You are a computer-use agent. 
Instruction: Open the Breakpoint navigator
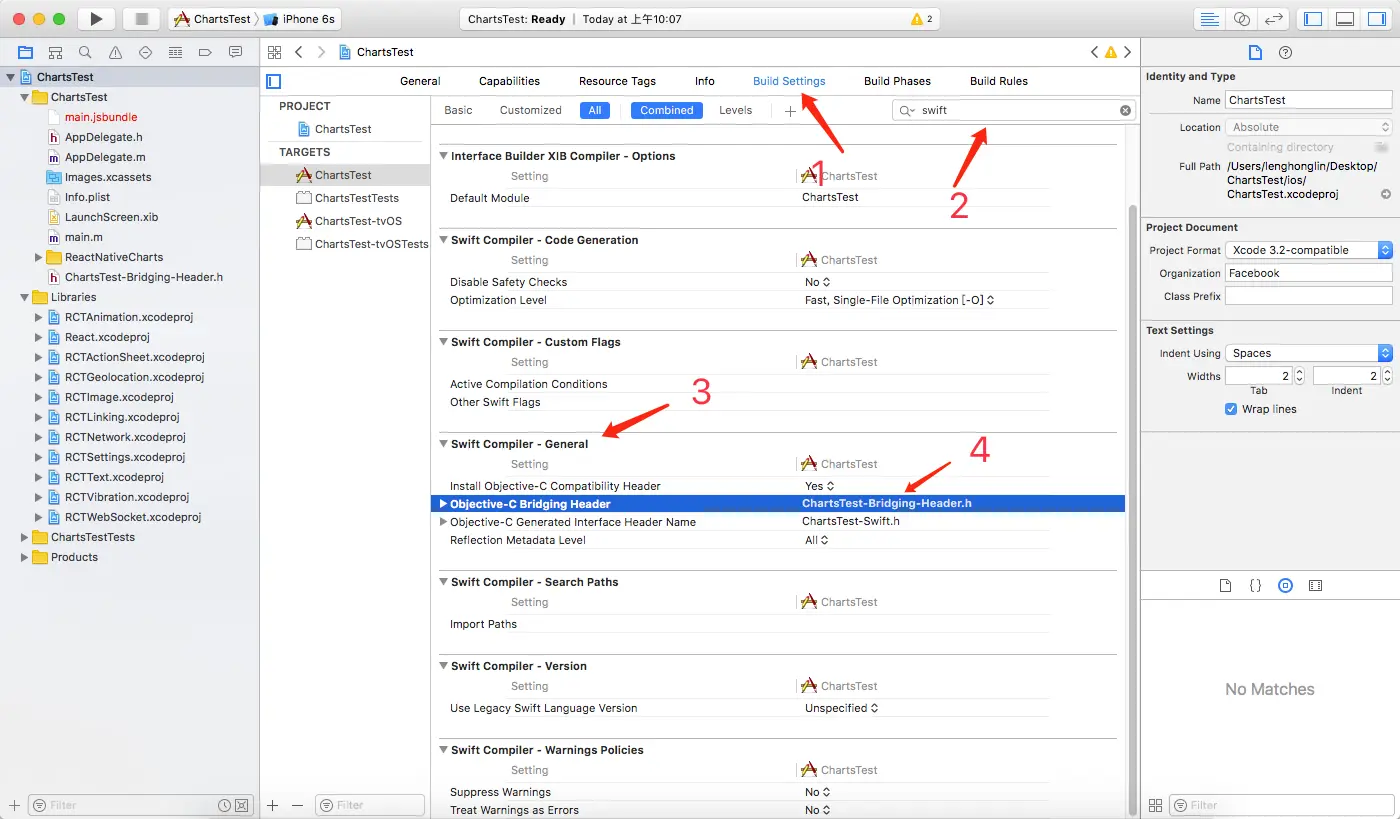coord(206,52)
